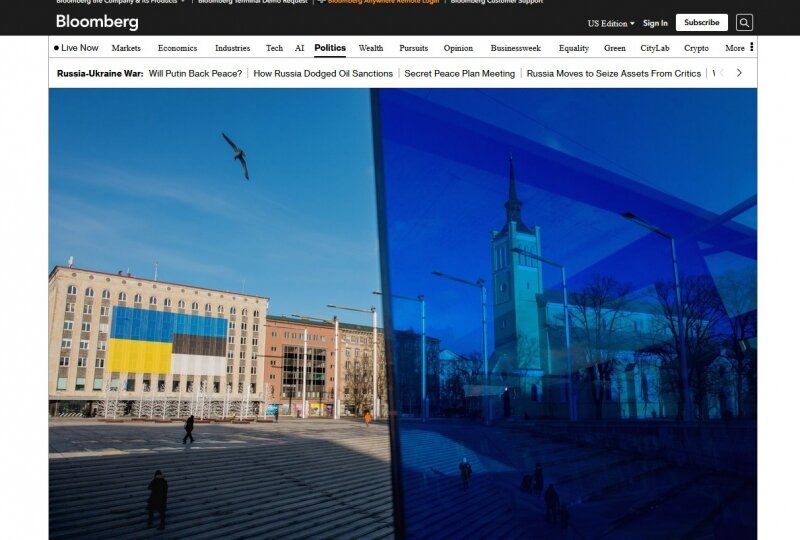800x540 pixels.
Task: Open 'Secret Peace Plan Meeting' story
Action: tap(459, 73)
